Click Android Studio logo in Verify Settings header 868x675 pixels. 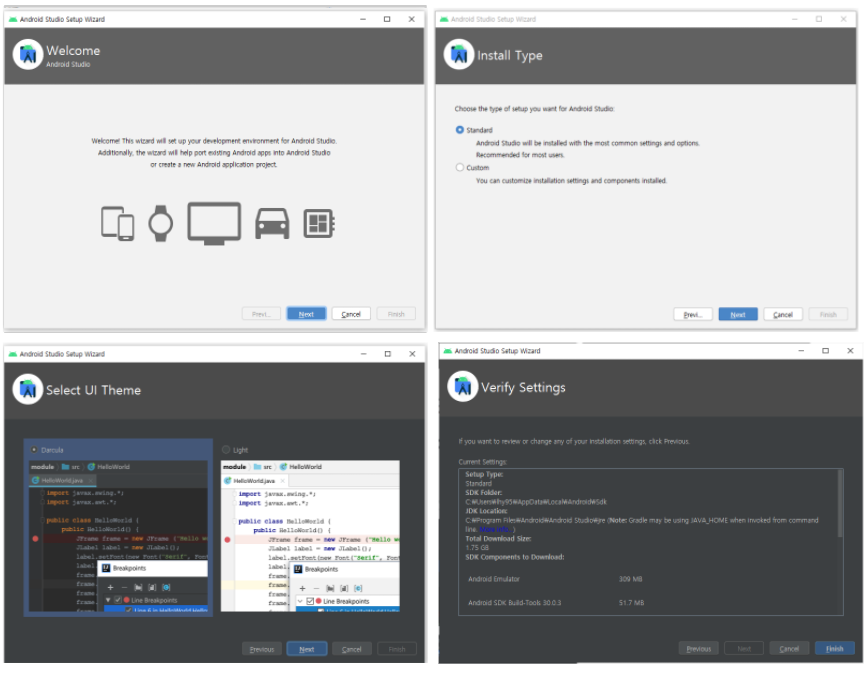point(463,386)
